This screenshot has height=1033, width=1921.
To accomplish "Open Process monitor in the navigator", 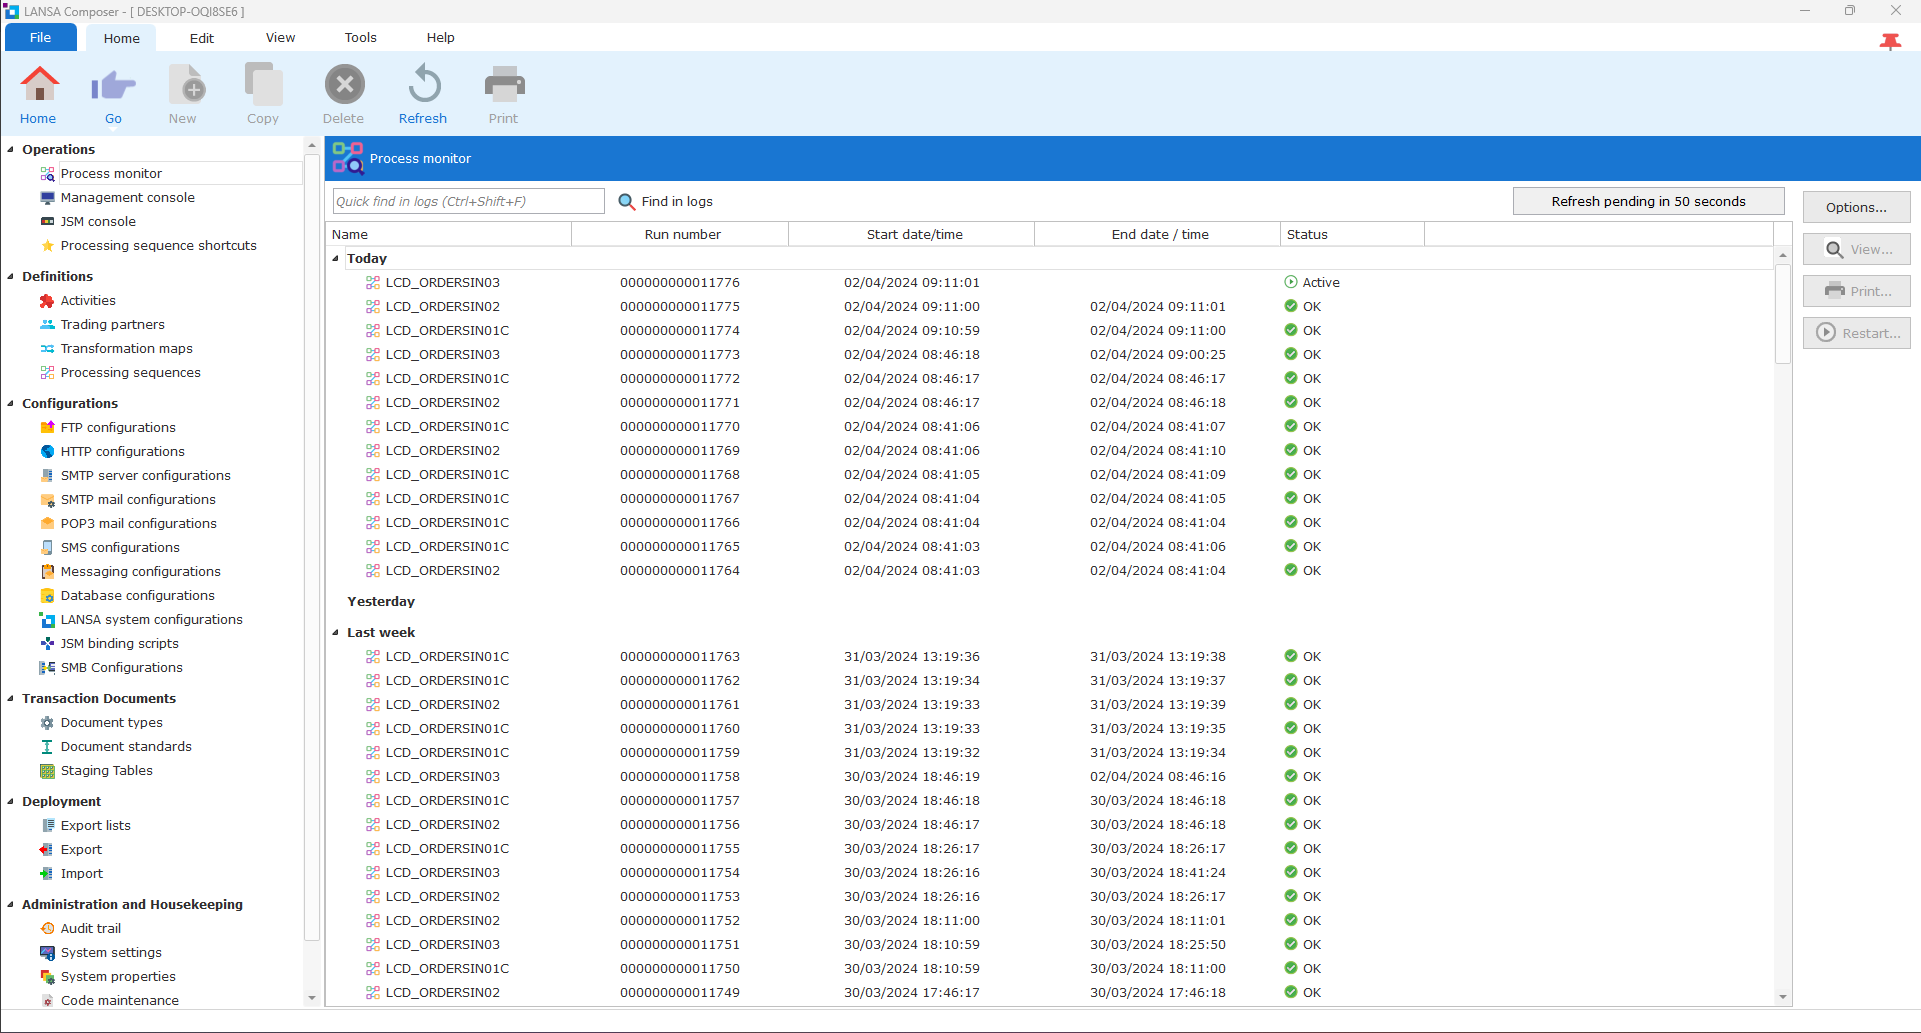I will (x=111, y=173).
